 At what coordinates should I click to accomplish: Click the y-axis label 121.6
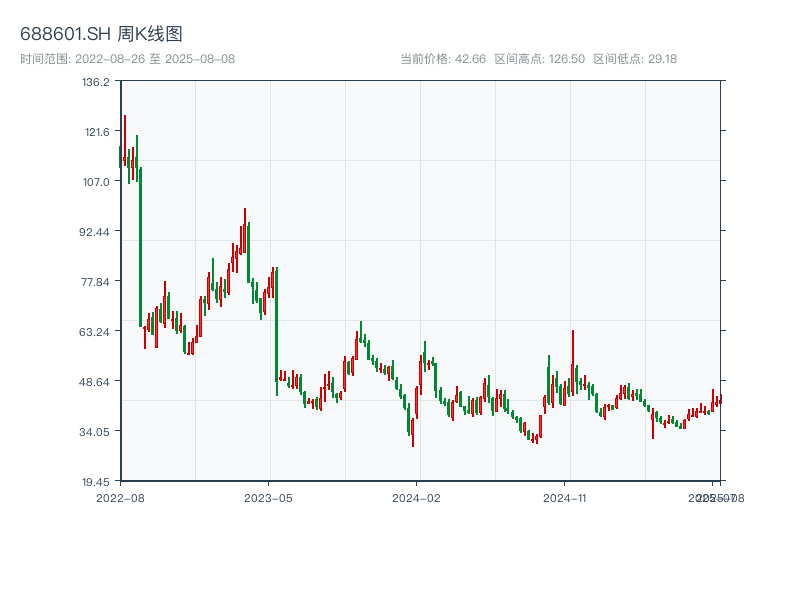[97, 132]
